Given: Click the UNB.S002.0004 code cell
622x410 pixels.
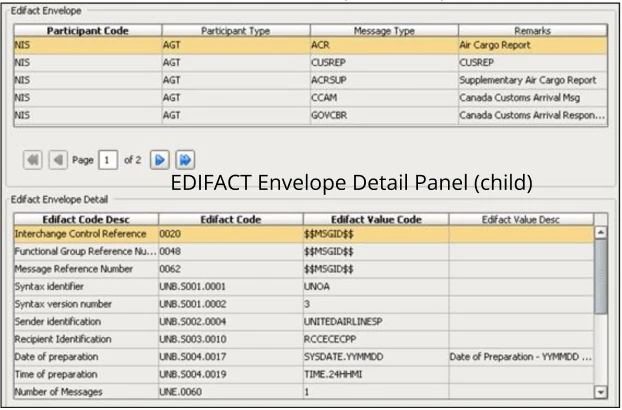Looking at the screenshot, I should (231, 322).
